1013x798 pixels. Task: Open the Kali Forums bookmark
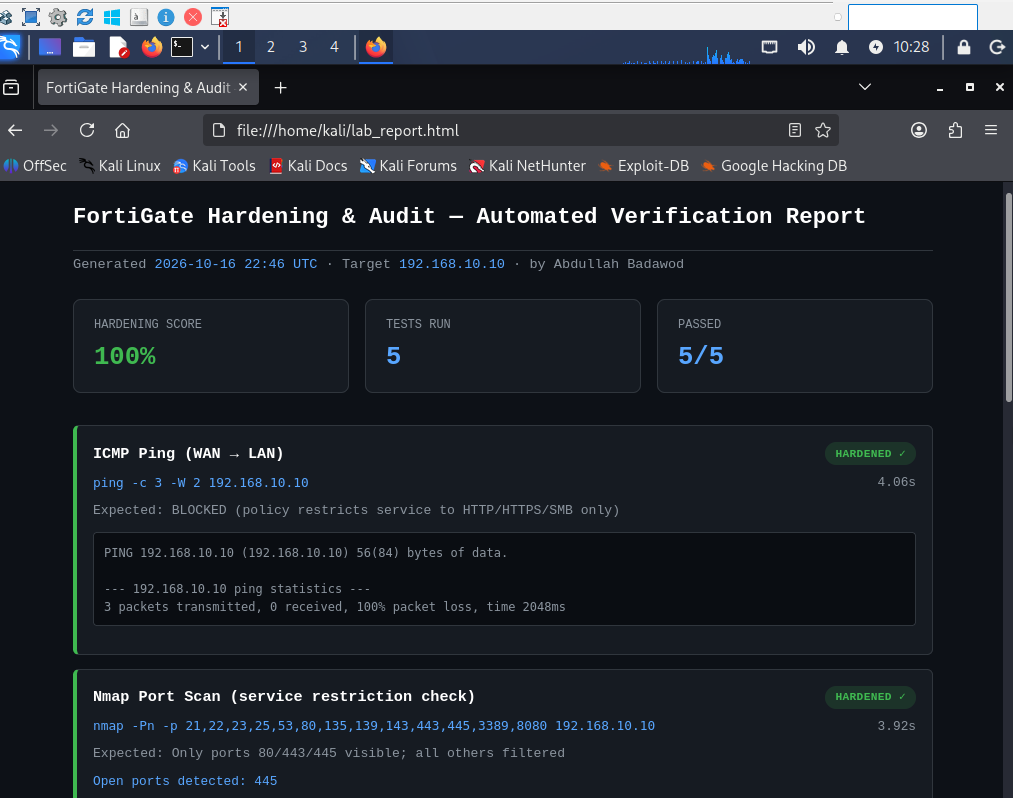click(408, 166)
